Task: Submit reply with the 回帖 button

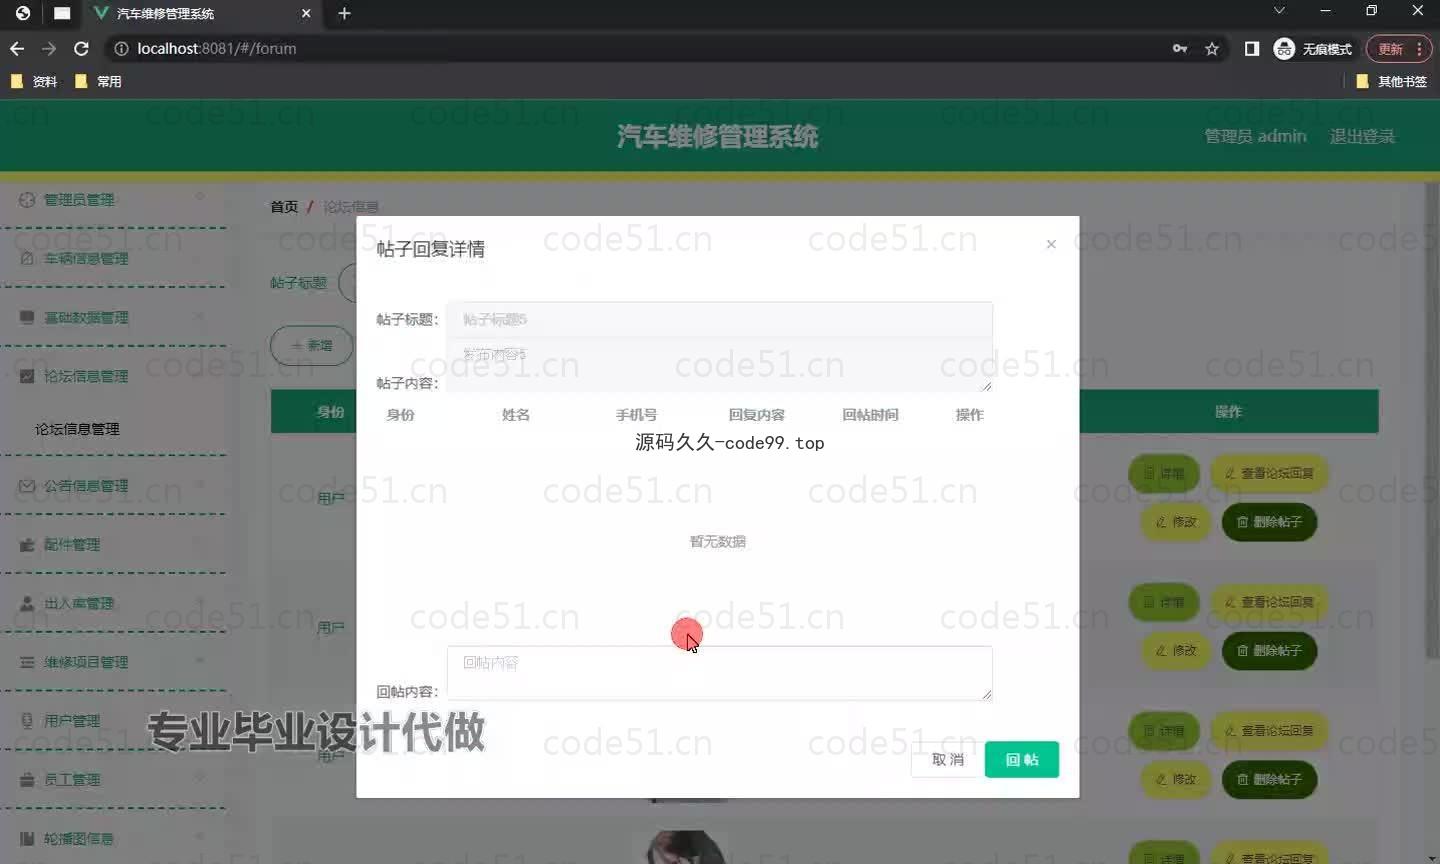Action: 1022,760
